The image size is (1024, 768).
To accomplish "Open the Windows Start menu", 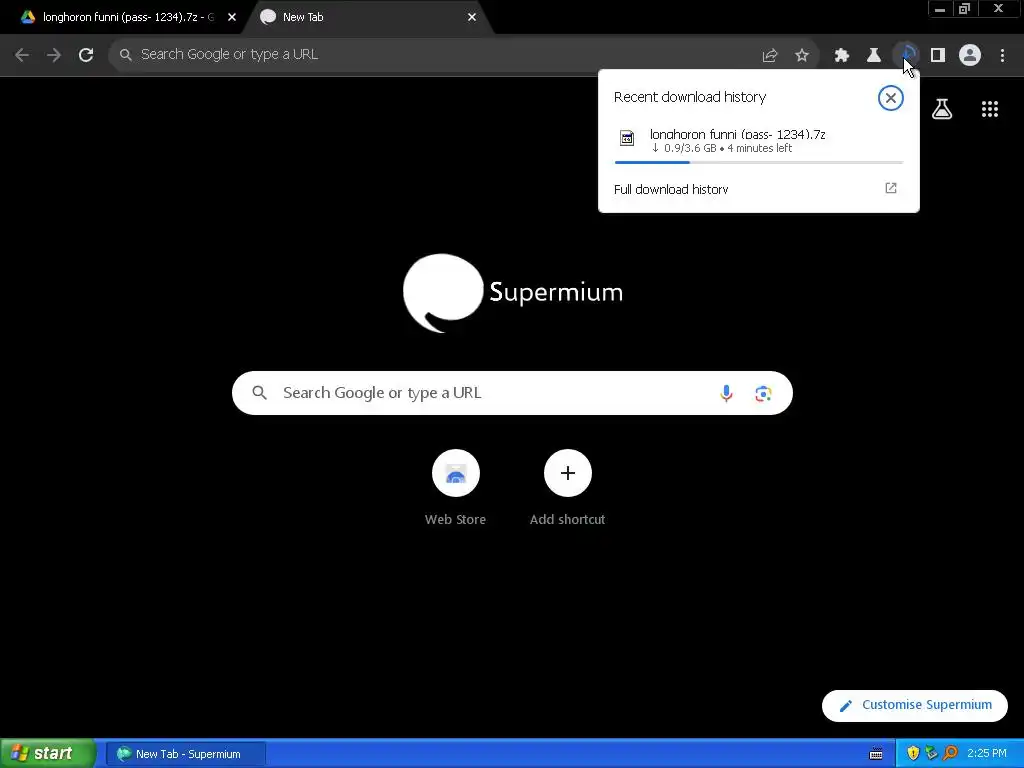I will point(47,754).
